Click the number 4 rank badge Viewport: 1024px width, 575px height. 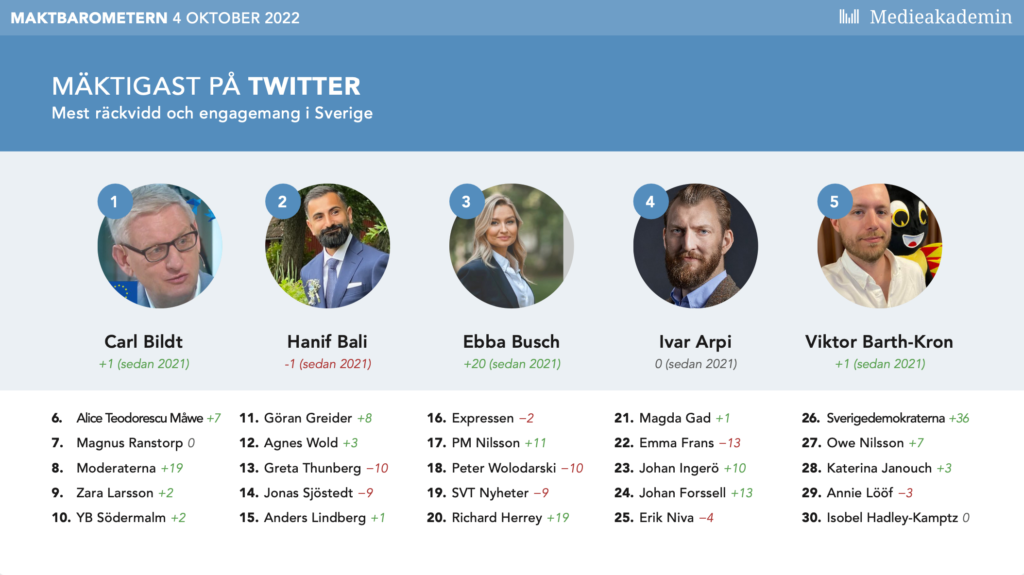650,201
